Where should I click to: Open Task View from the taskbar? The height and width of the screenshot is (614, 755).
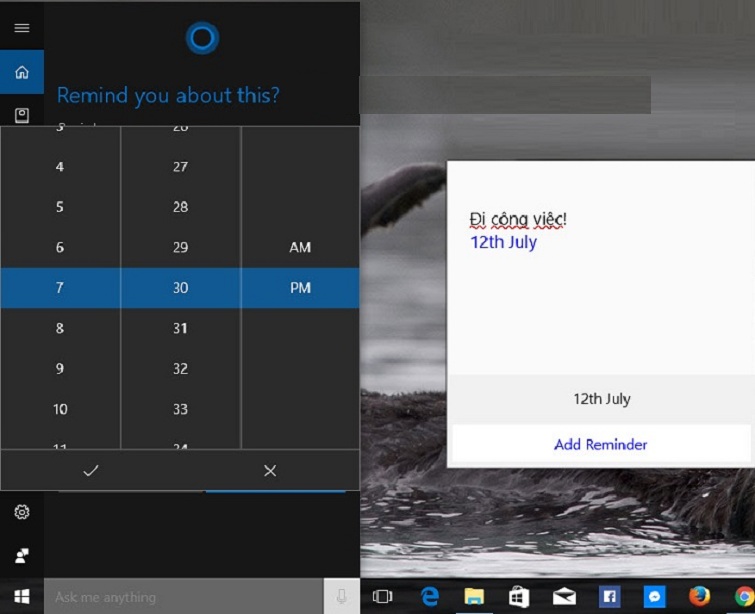click(382, 597)
